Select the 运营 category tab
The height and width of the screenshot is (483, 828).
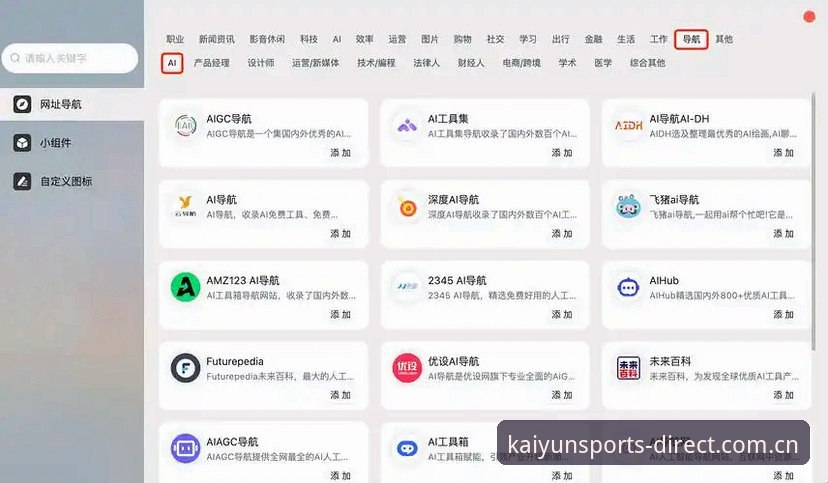(x=397, y=39)
